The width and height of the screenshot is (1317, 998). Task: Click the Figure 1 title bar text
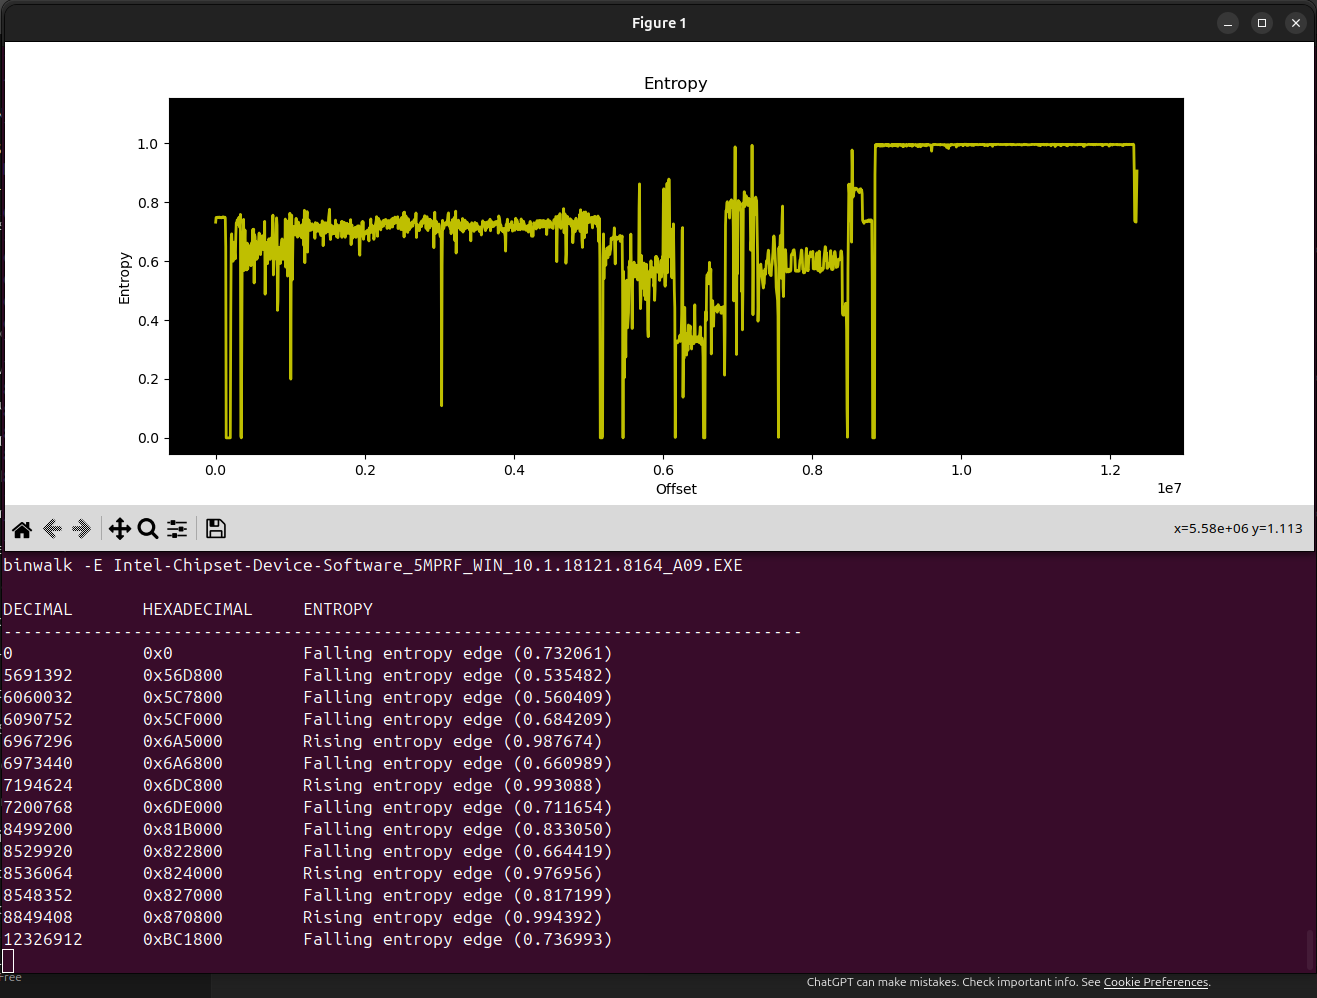coord(659,23)
